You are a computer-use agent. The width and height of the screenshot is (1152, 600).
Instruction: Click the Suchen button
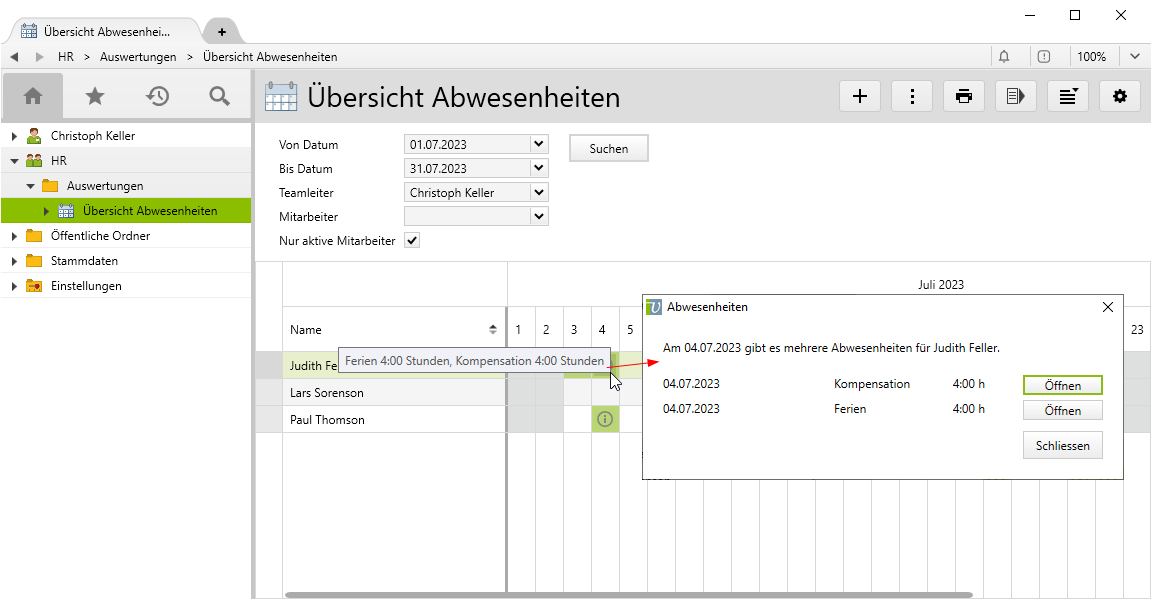pyautogui.click(x=608, y=149)
